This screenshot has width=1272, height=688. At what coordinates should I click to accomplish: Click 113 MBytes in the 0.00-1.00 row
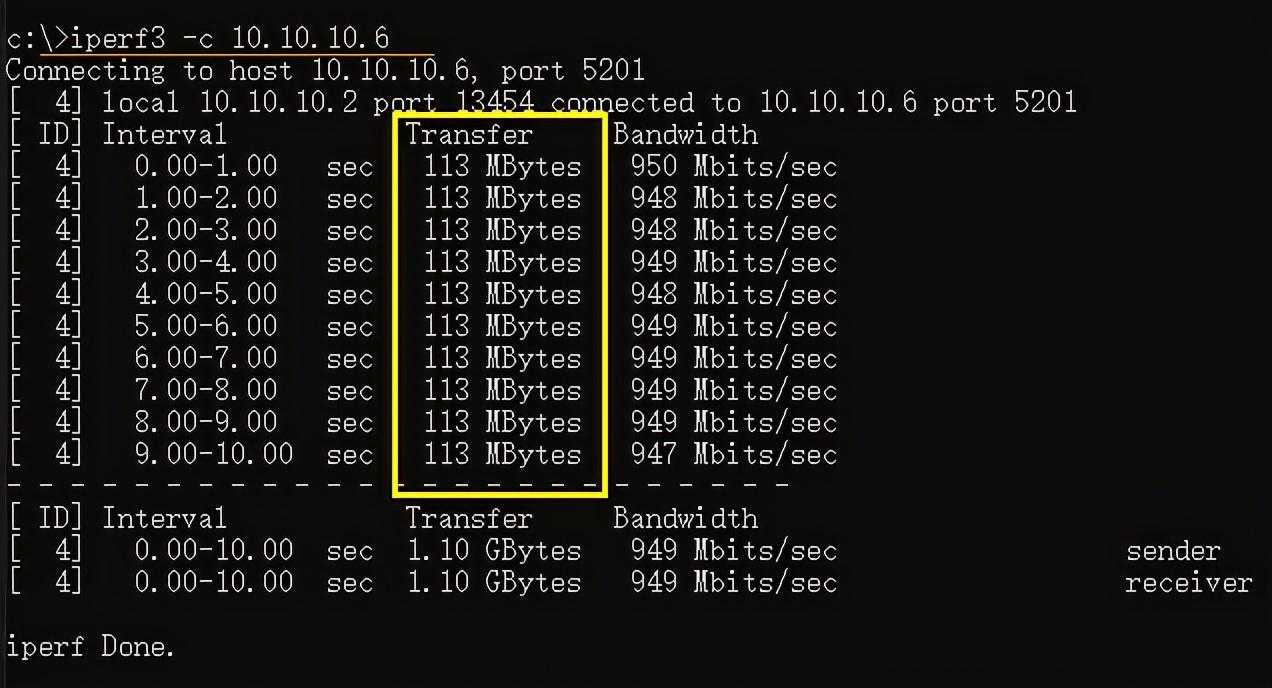pos(502,166)
